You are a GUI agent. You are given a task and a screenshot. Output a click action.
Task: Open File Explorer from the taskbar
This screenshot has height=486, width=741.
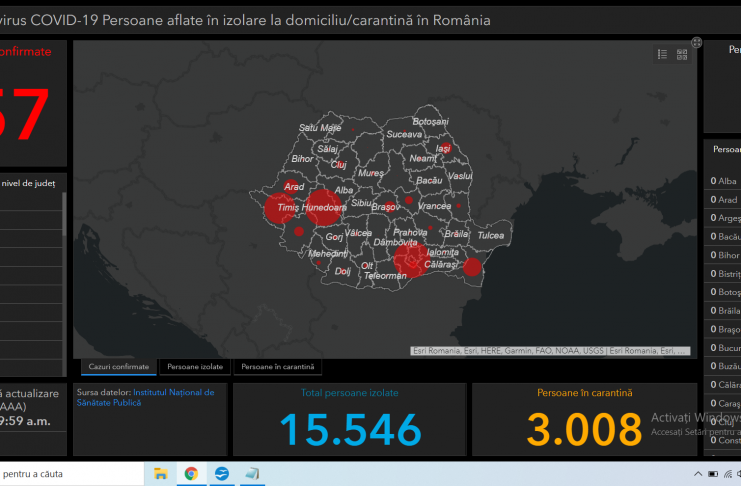tap(161, 474)
